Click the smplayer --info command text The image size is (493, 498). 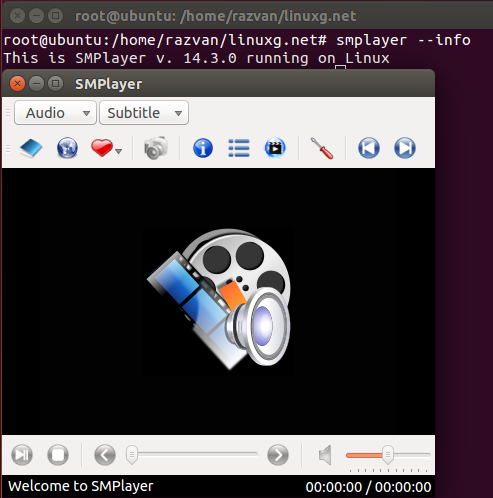click(403, 40)
